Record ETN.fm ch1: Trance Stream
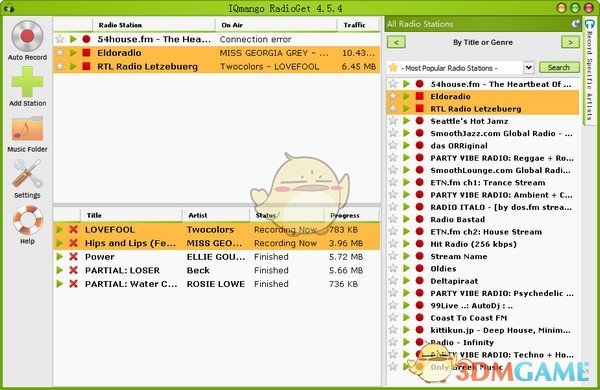The height and width of the screenshot is (390, 600). coord(420,183)
